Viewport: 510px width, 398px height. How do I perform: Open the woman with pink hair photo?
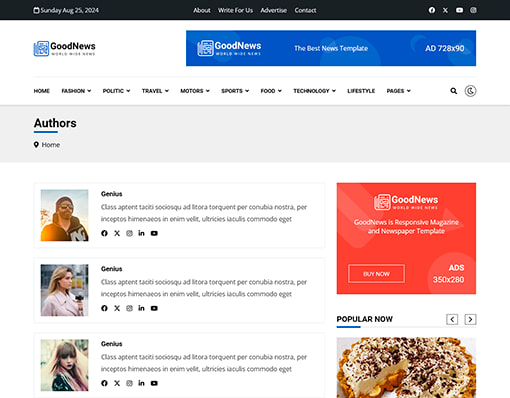point(64,365)
